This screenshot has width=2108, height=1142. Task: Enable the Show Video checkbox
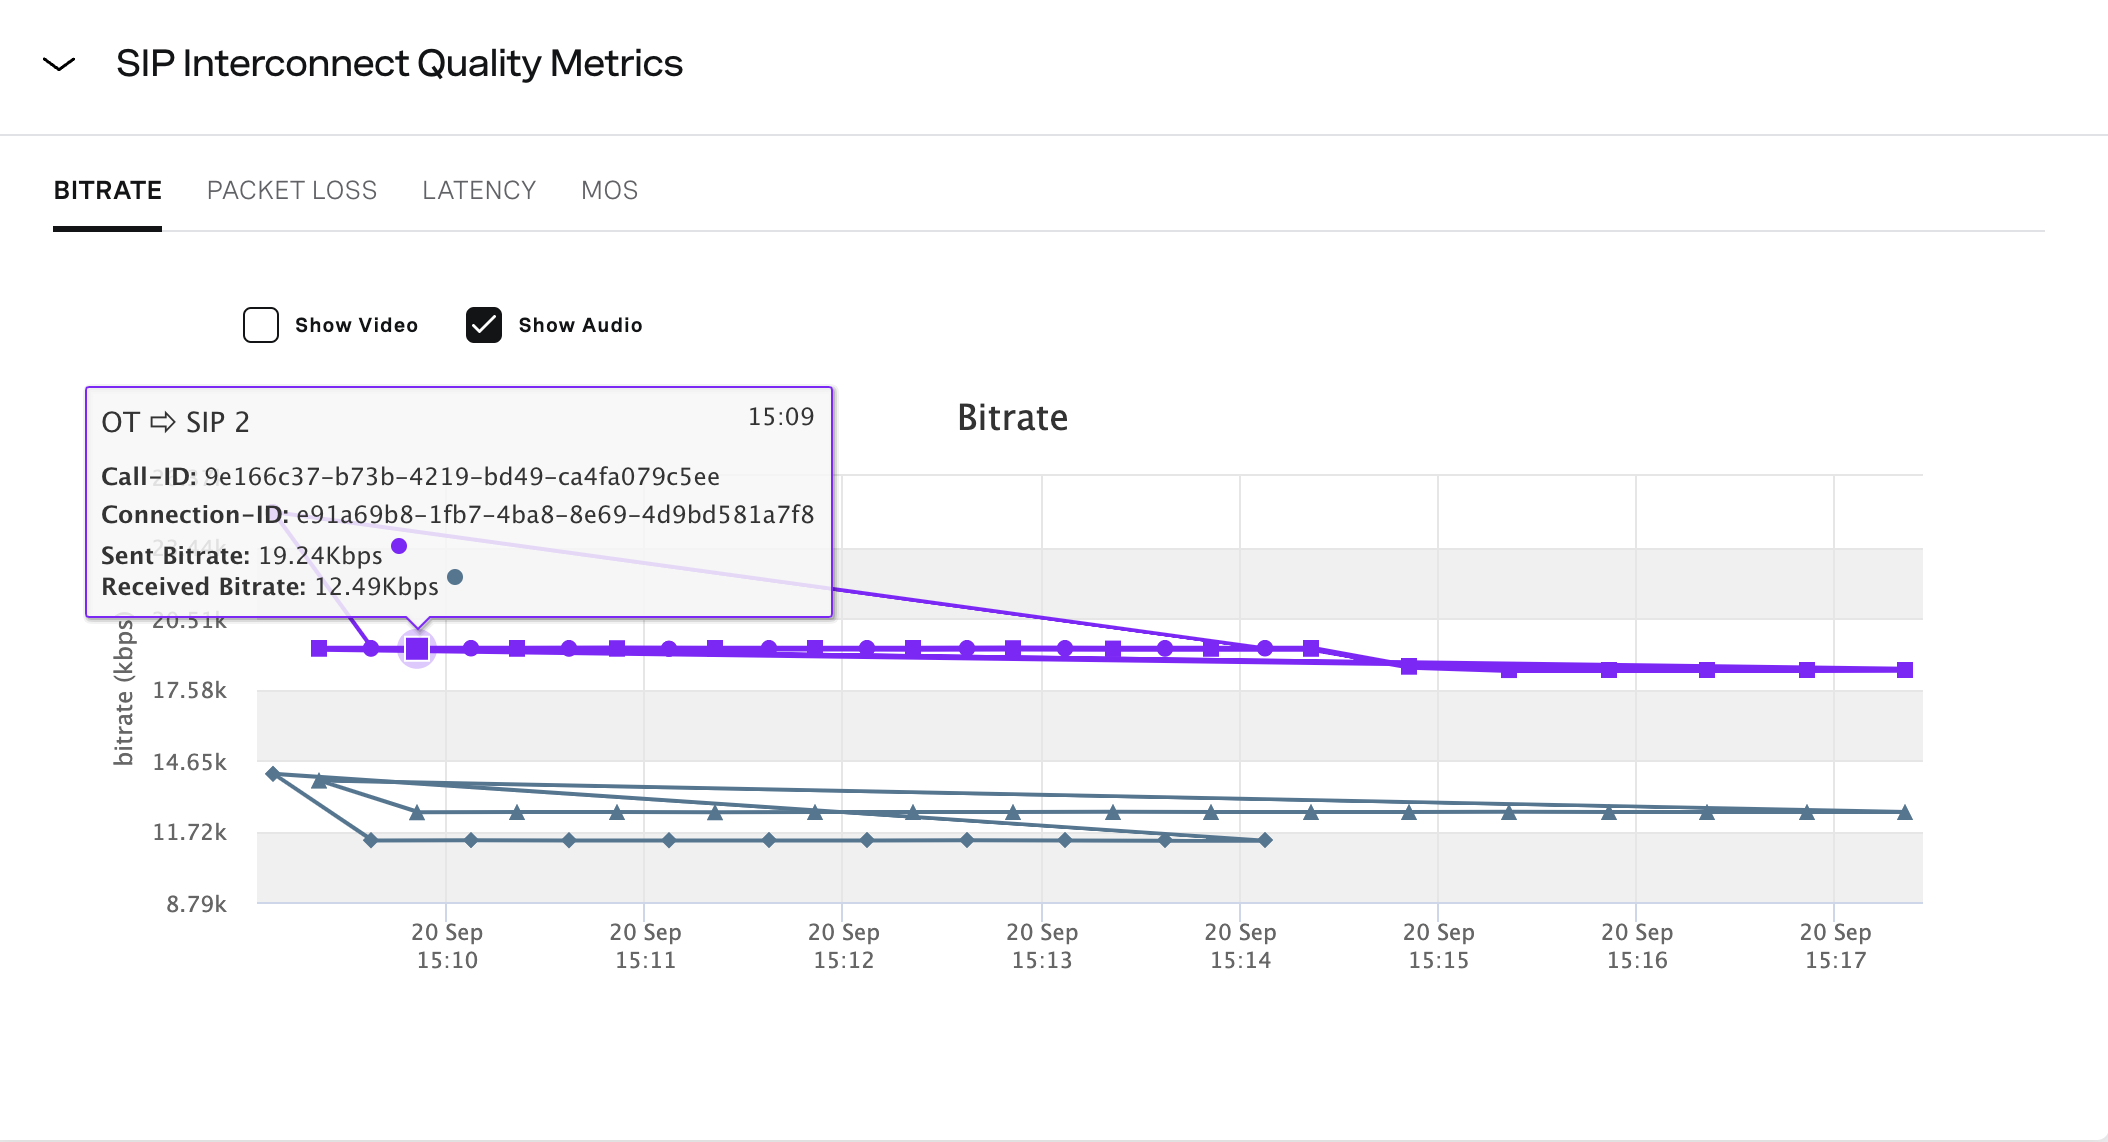[x=260, y=324]
